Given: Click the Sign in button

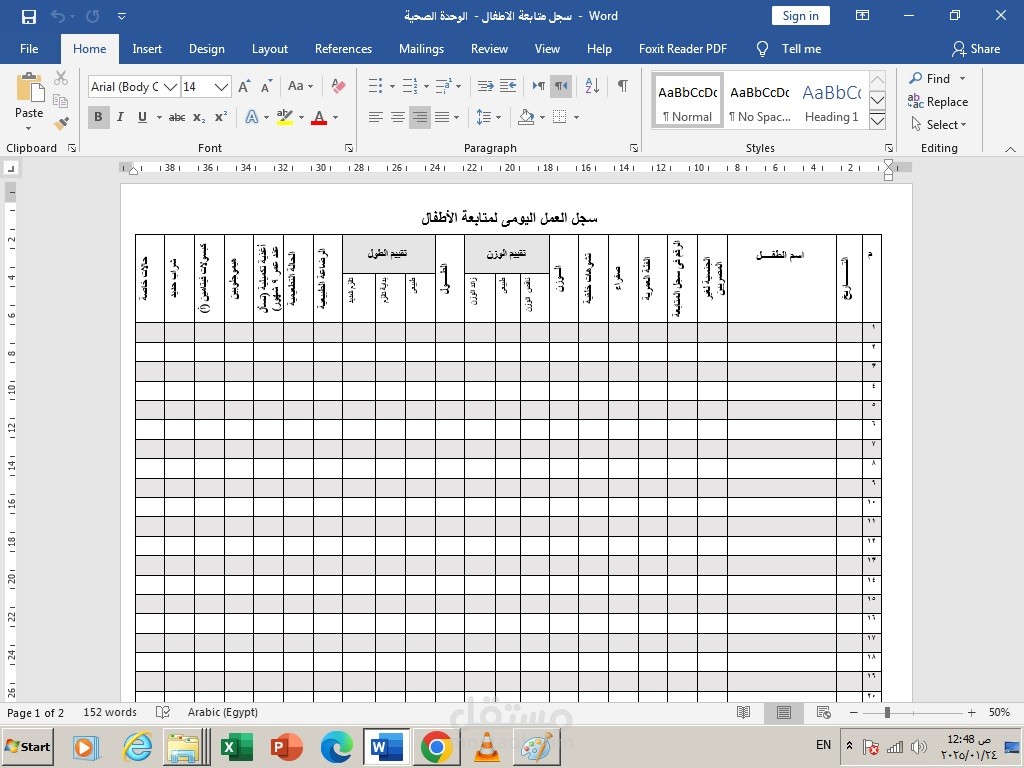Looking at the screenshot, I should coord(801,16).
